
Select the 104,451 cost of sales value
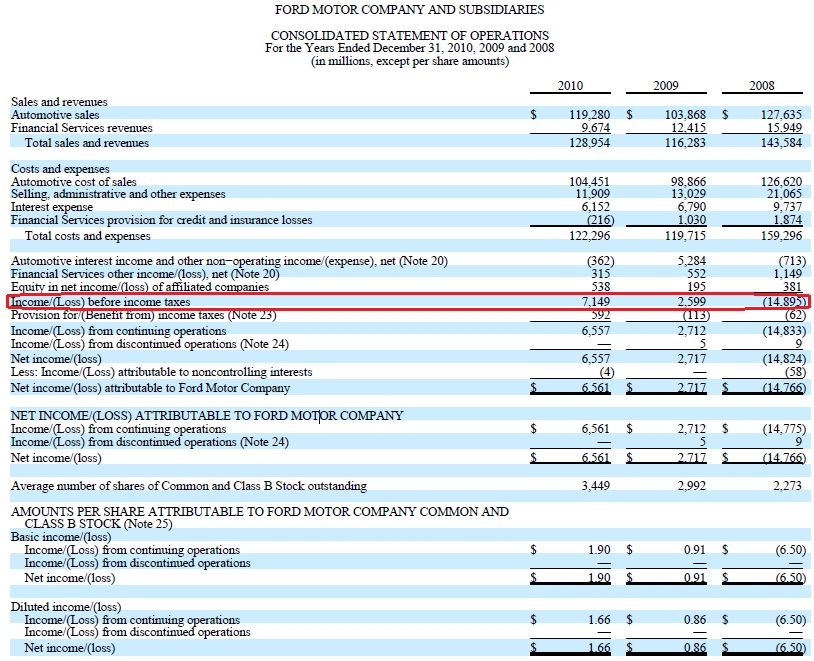[589, 182]
